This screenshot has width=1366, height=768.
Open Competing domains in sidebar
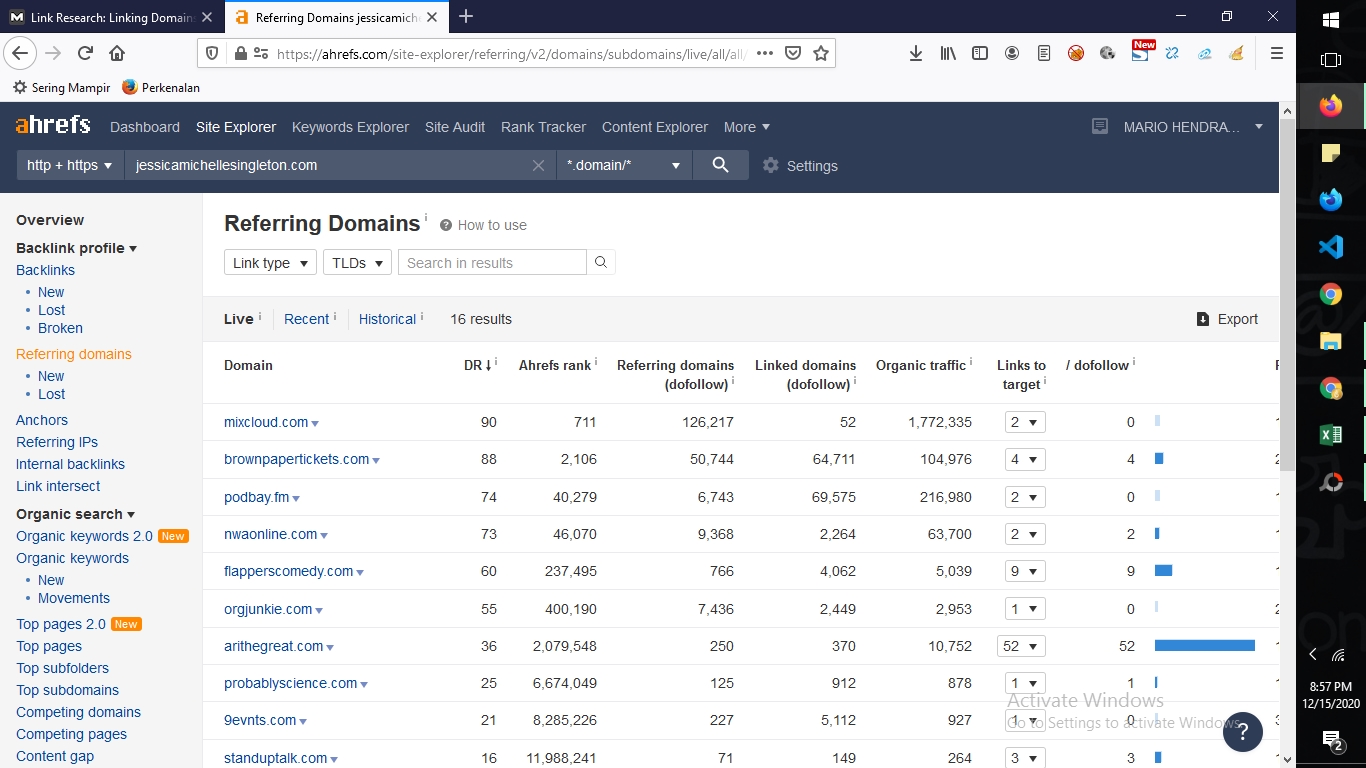click(x=78, y=712)
